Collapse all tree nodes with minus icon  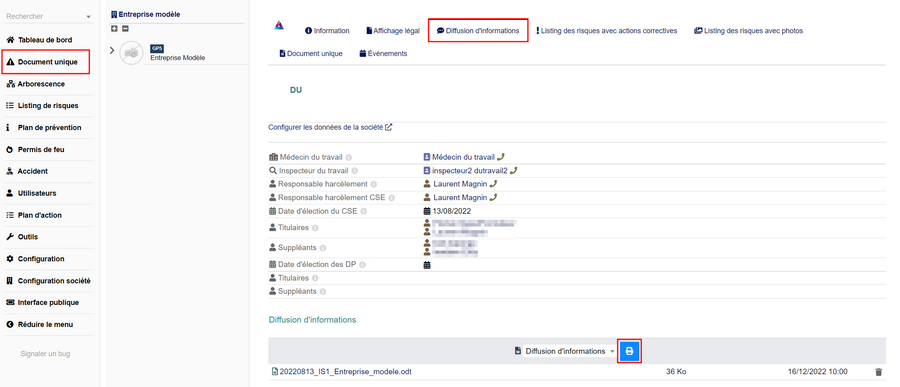pyautogui.click(x=125, y=29)
